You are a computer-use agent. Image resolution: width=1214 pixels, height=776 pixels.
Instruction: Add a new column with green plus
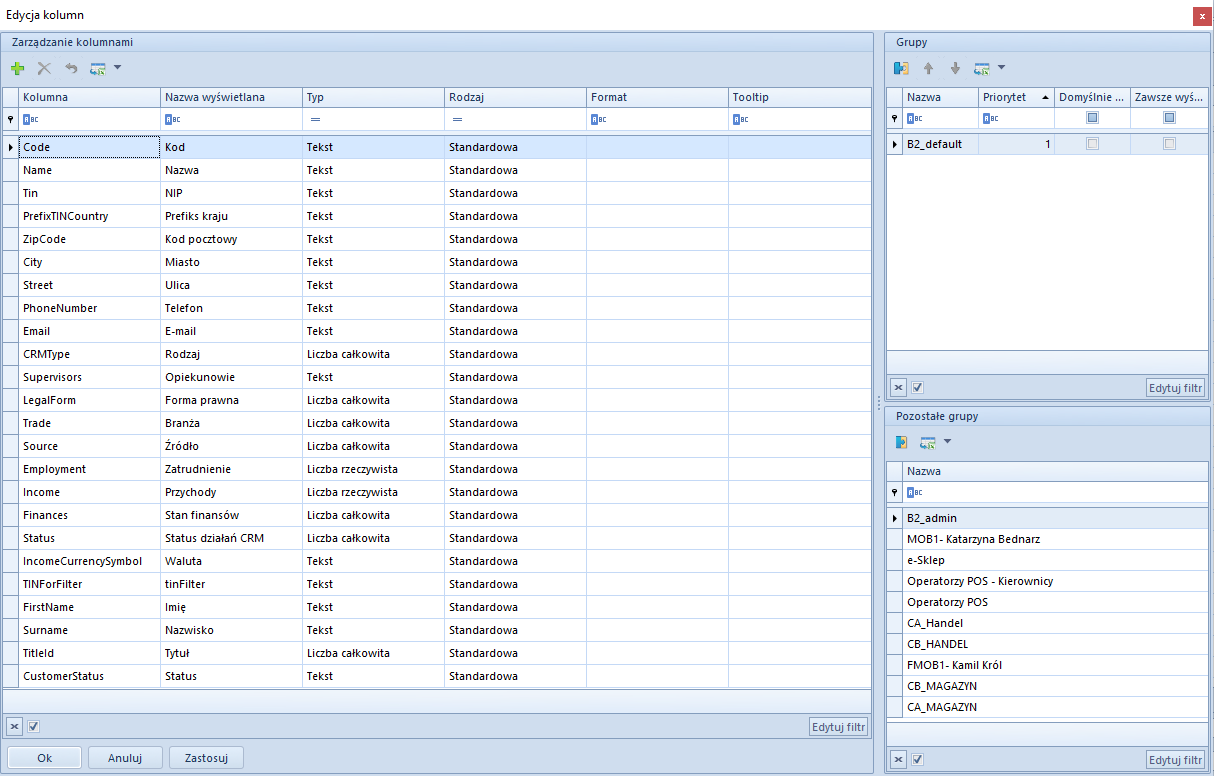tap(18, 68)
